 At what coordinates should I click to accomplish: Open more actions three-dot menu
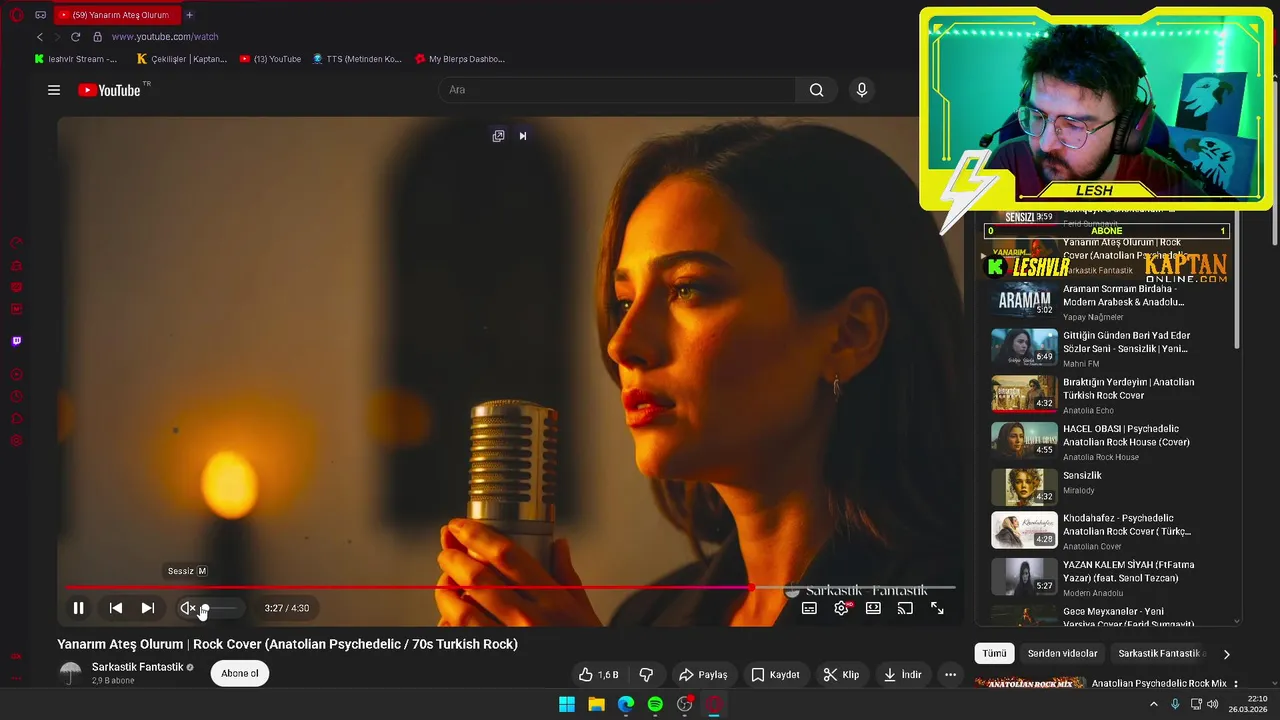click(950, 675)
